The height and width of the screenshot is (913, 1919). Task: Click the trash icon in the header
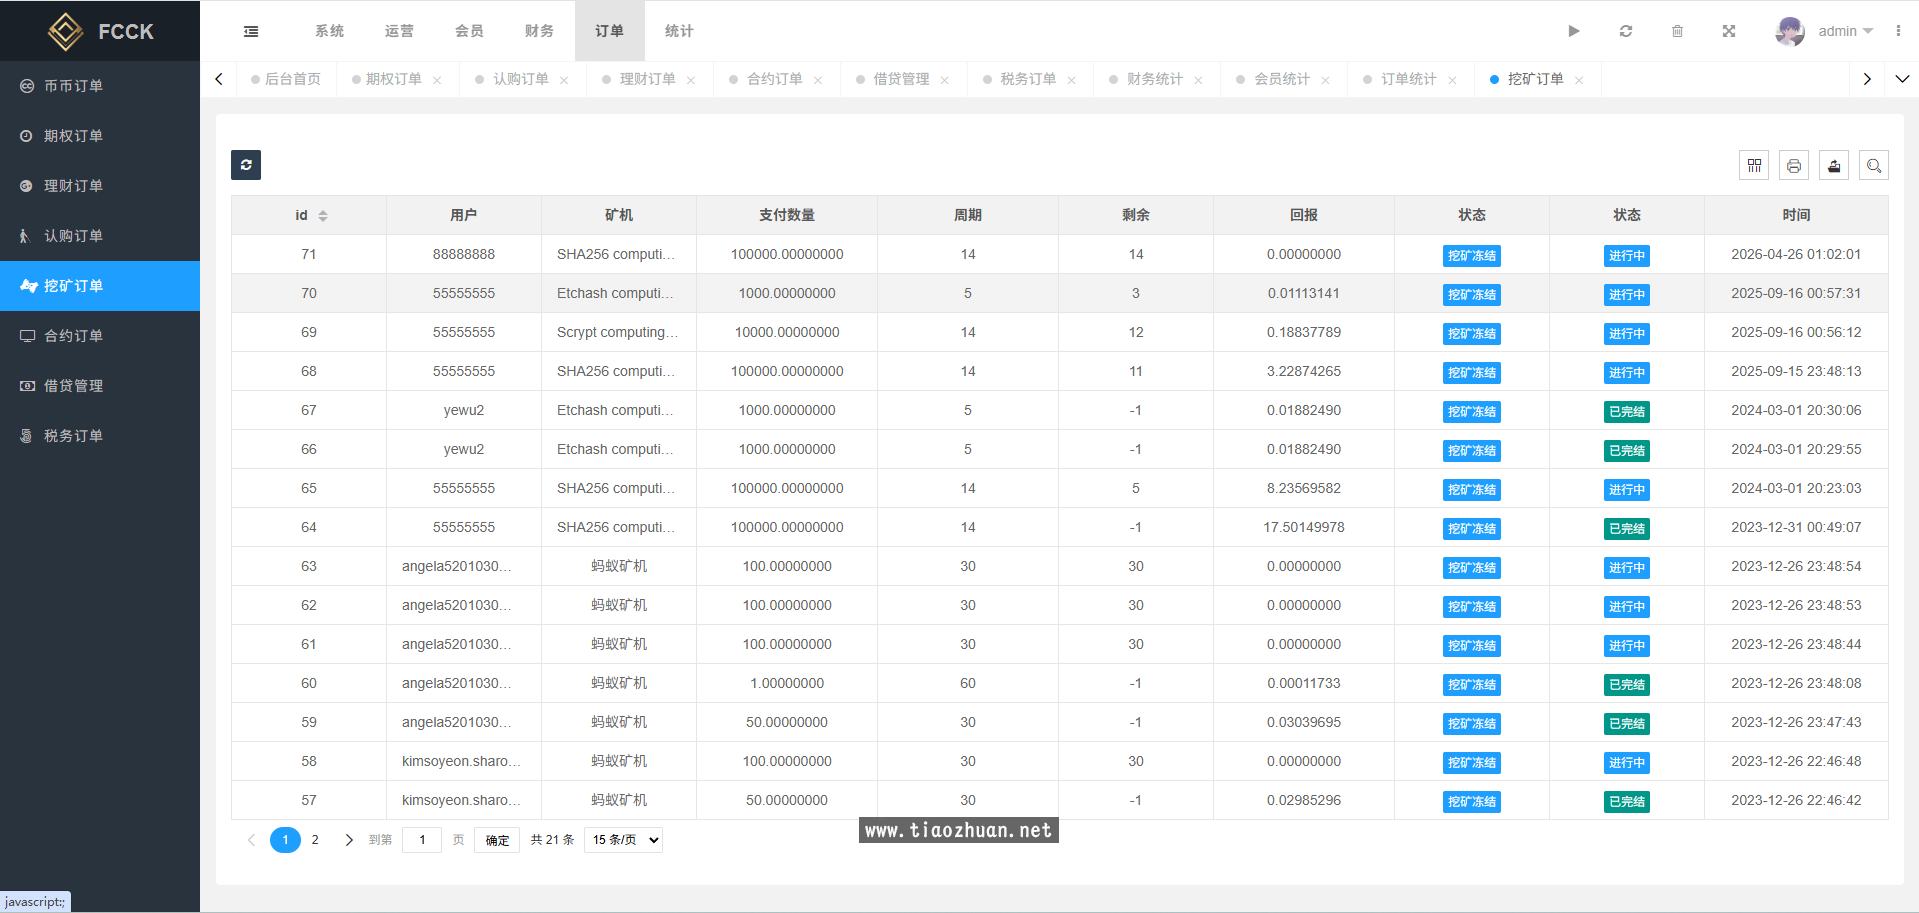pyautogui.click(x=1677, y=31)
